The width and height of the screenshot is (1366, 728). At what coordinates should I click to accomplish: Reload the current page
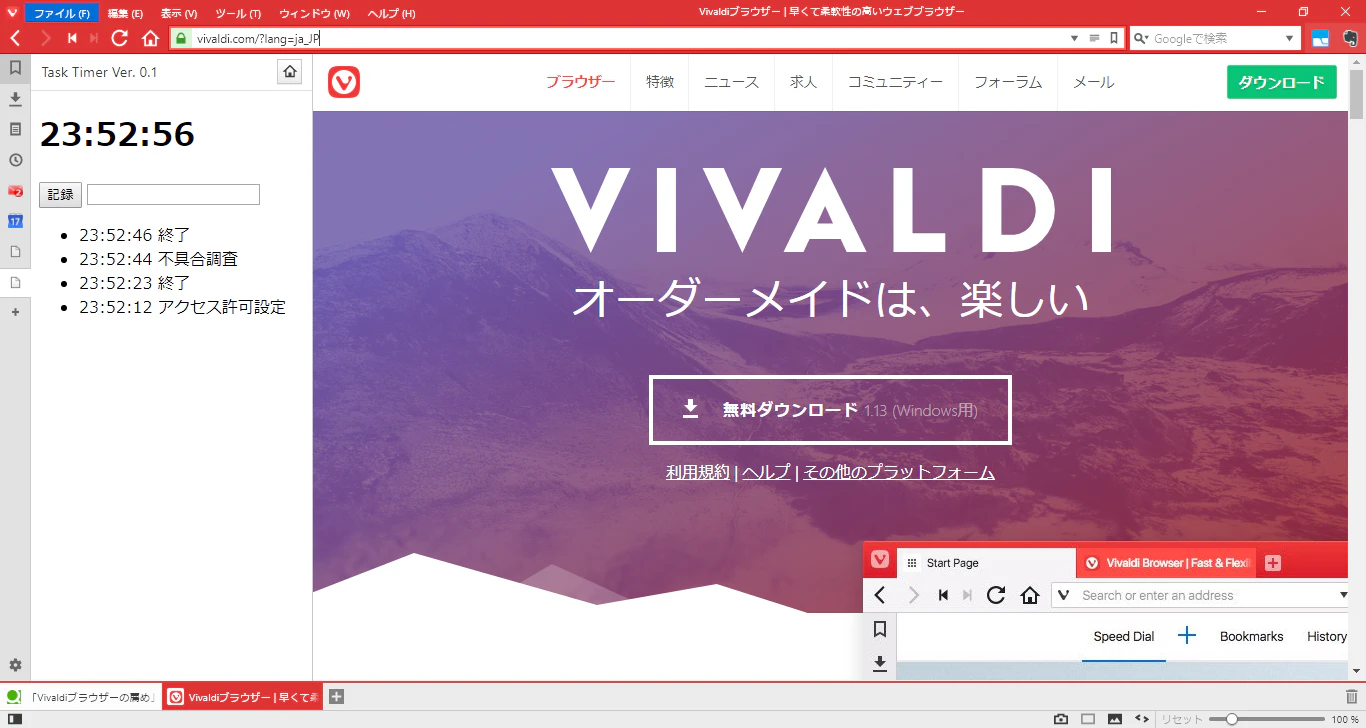(x=120, y=38)
